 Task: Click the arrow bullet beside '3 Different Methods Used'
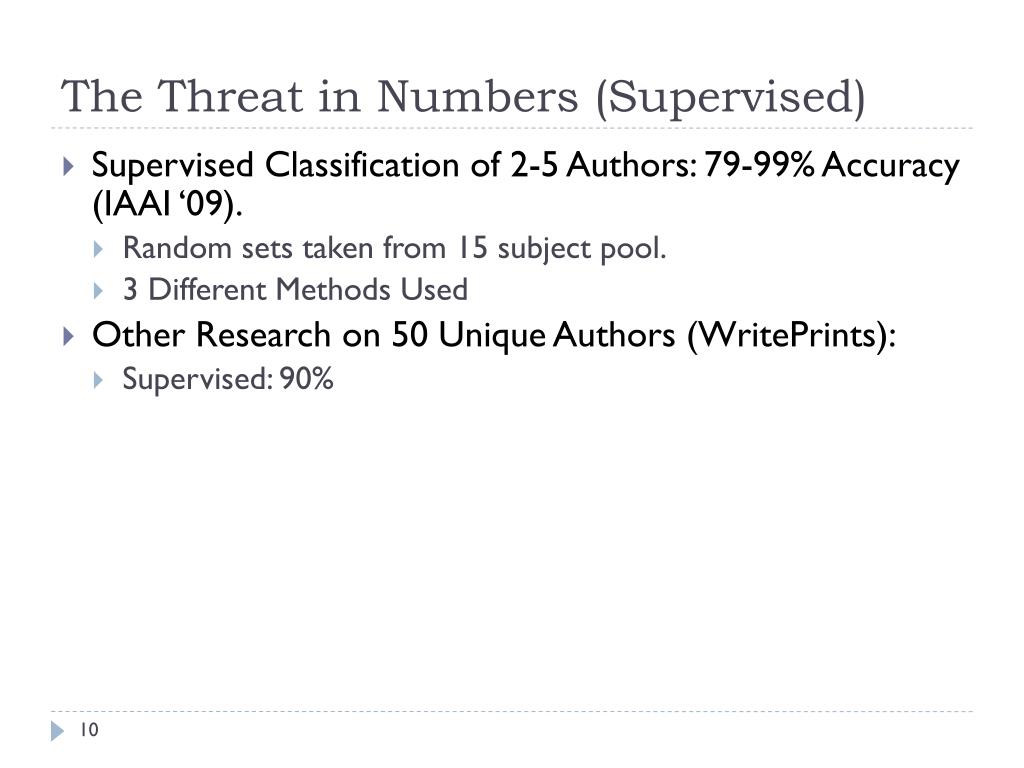pyautogui.click(x=98, y=290)
